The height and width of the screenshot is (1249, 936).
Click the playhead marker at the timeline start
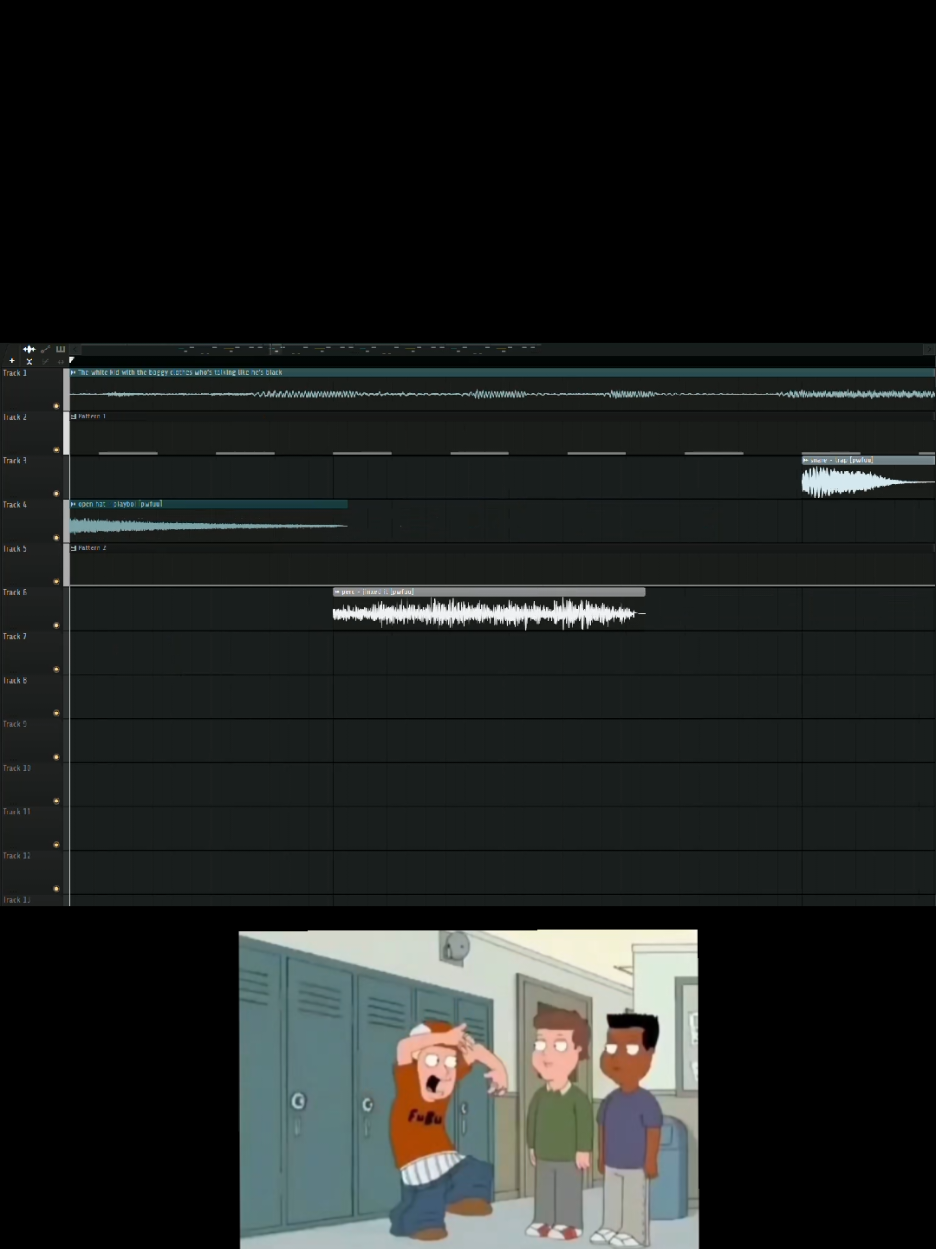tap(72, 360)
